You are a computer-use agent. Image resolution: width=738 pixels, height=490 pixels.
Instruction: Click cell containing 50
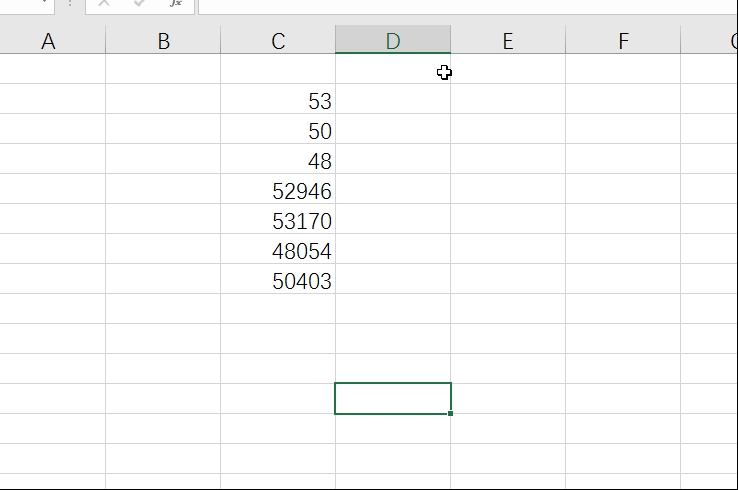tap(278, 129)
